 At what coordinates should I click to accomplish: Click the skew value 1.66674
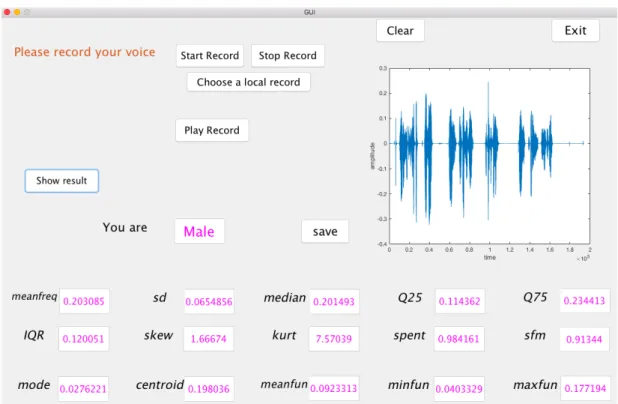(208, 339)
